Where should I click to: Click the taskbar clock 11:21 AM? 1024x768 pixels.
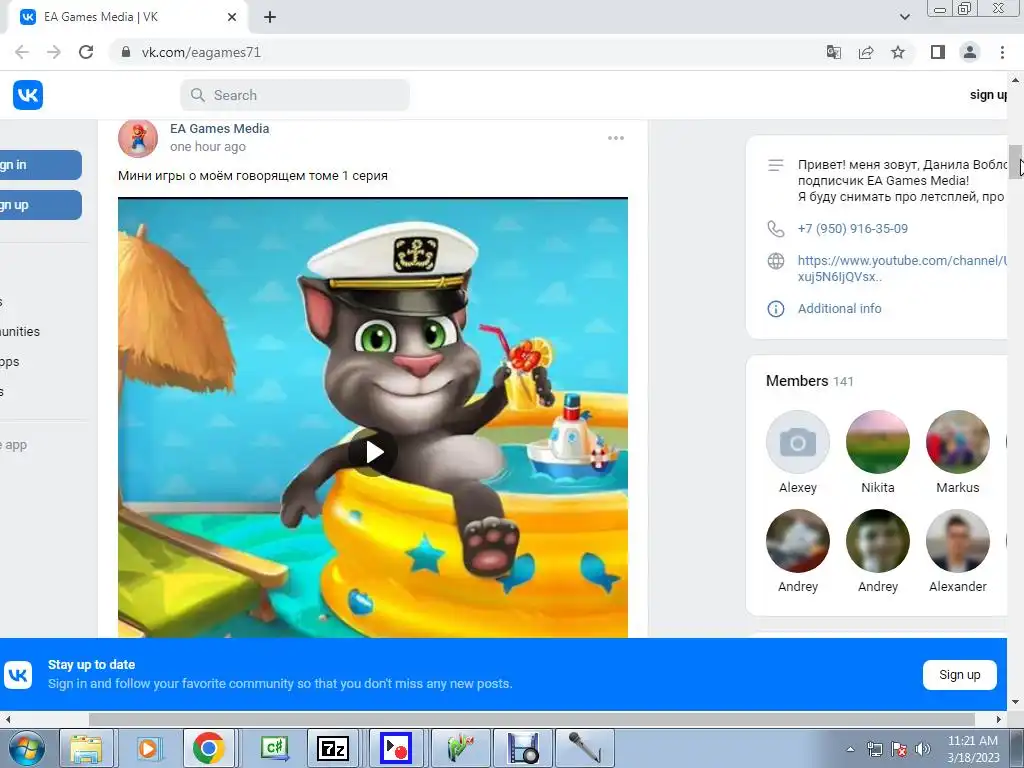(972, 741)
